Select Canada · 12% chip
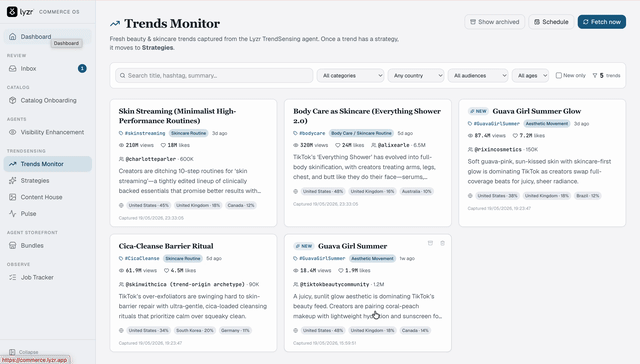This screenshot has width=640, height=364. tap(241, 205)
